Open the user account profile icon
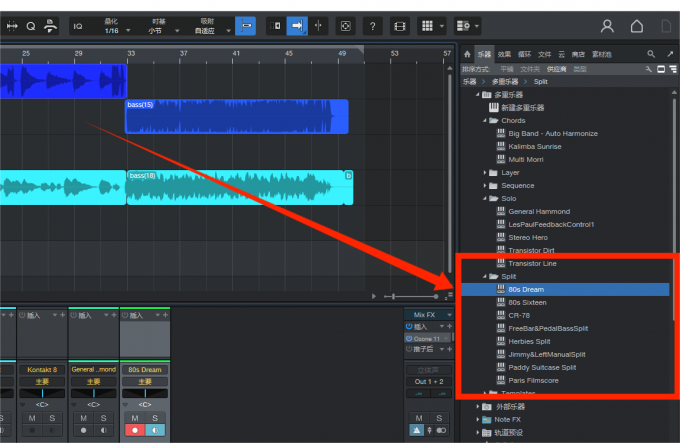This screenshot has width=680, height=443. [607, 26]
